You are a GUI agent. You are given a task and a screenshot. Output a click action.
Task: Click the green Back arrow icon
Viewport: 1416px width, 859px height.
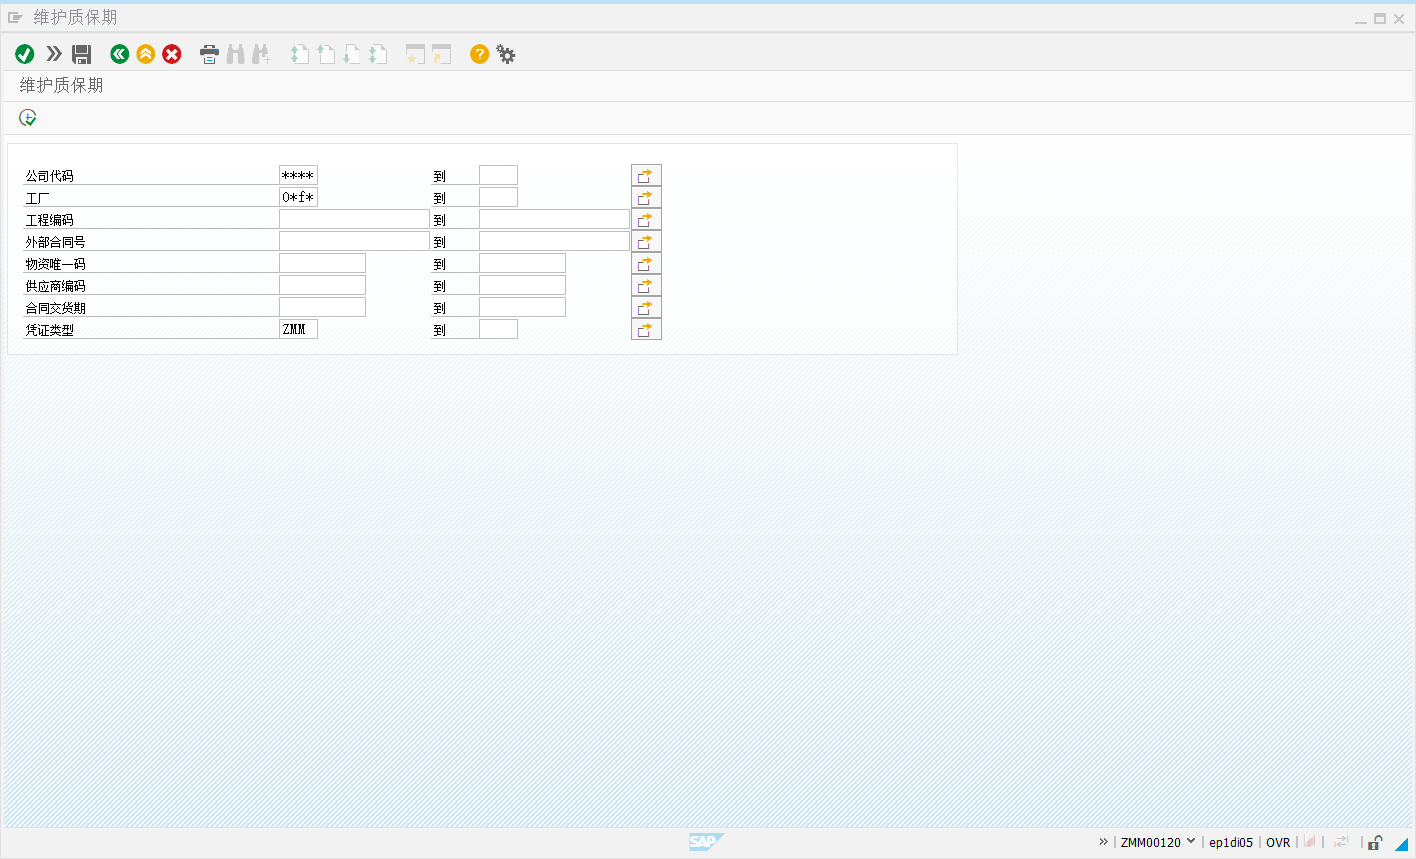[x=120, y=54]
